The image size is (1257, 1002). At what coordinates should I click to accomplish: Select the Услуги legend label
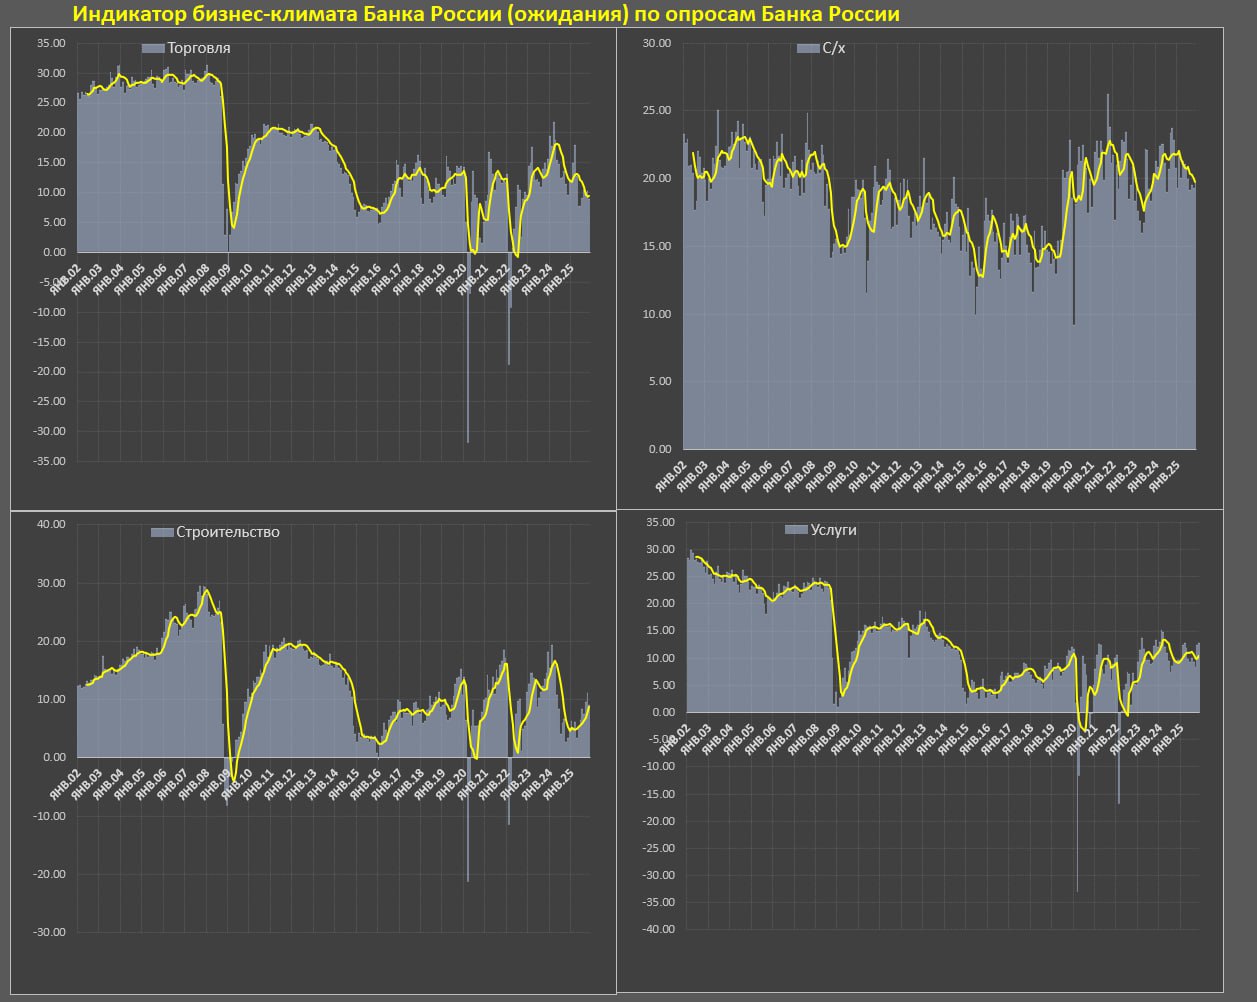832,530
